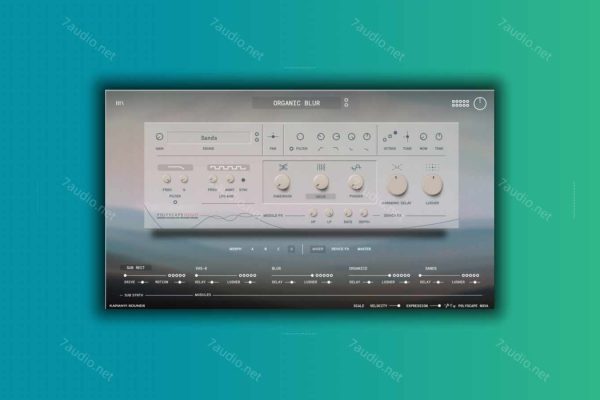The height and width of the screenshot is (400, 600).
Task: Select the SANDS layer label in the mixer
Action: click(431, 268)
